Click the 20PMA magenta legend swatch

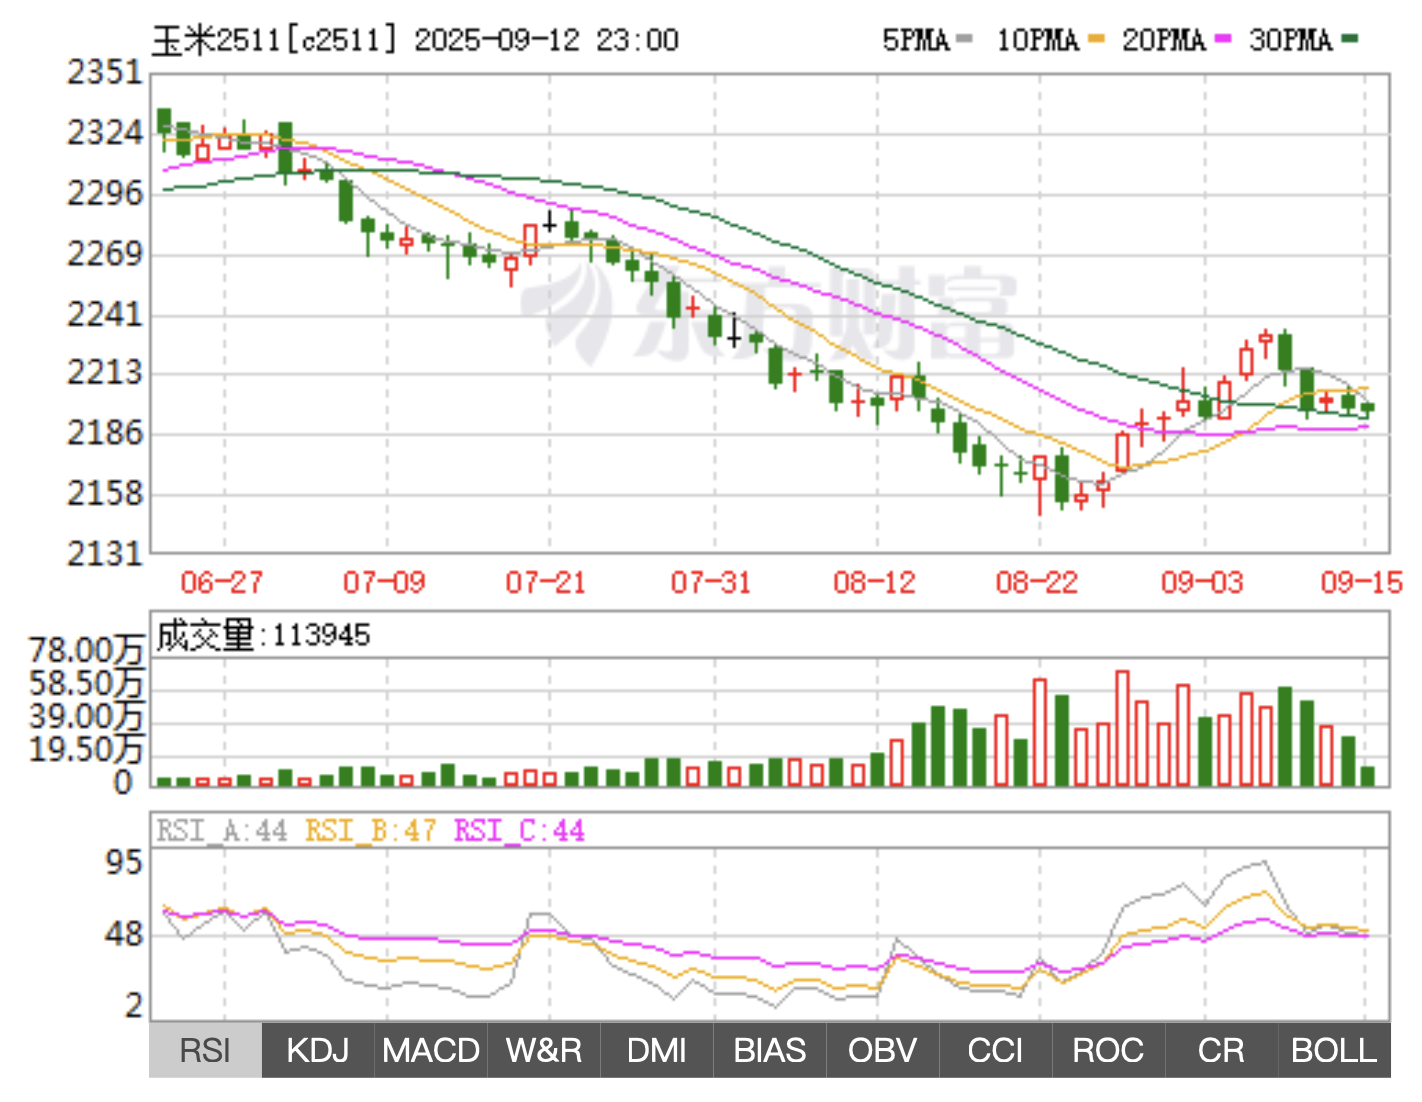tap(1223, 40)
